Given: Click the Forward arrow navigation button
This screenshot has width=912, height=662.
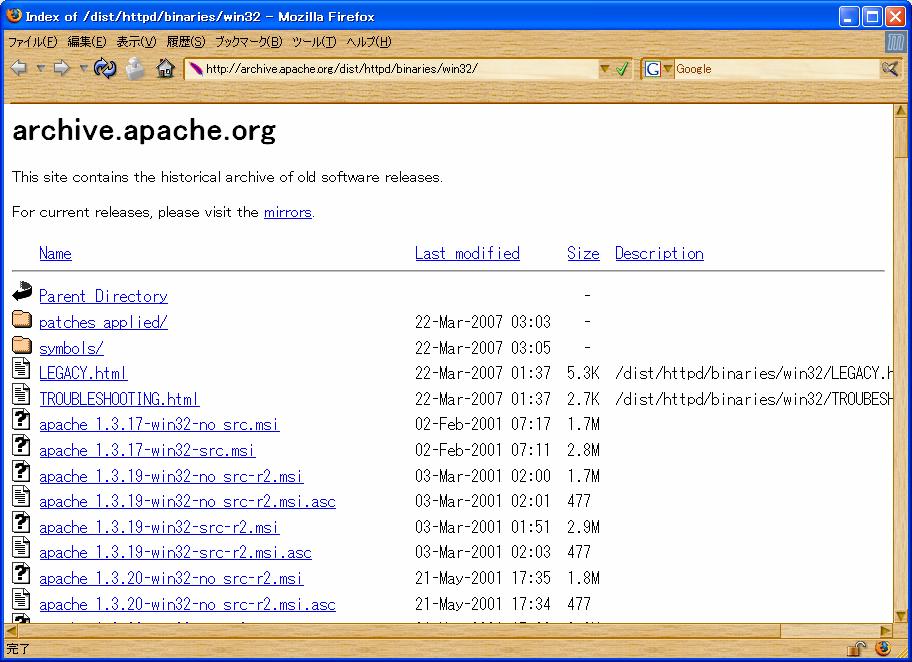Looking at the screenshot, I should point(62,68).
